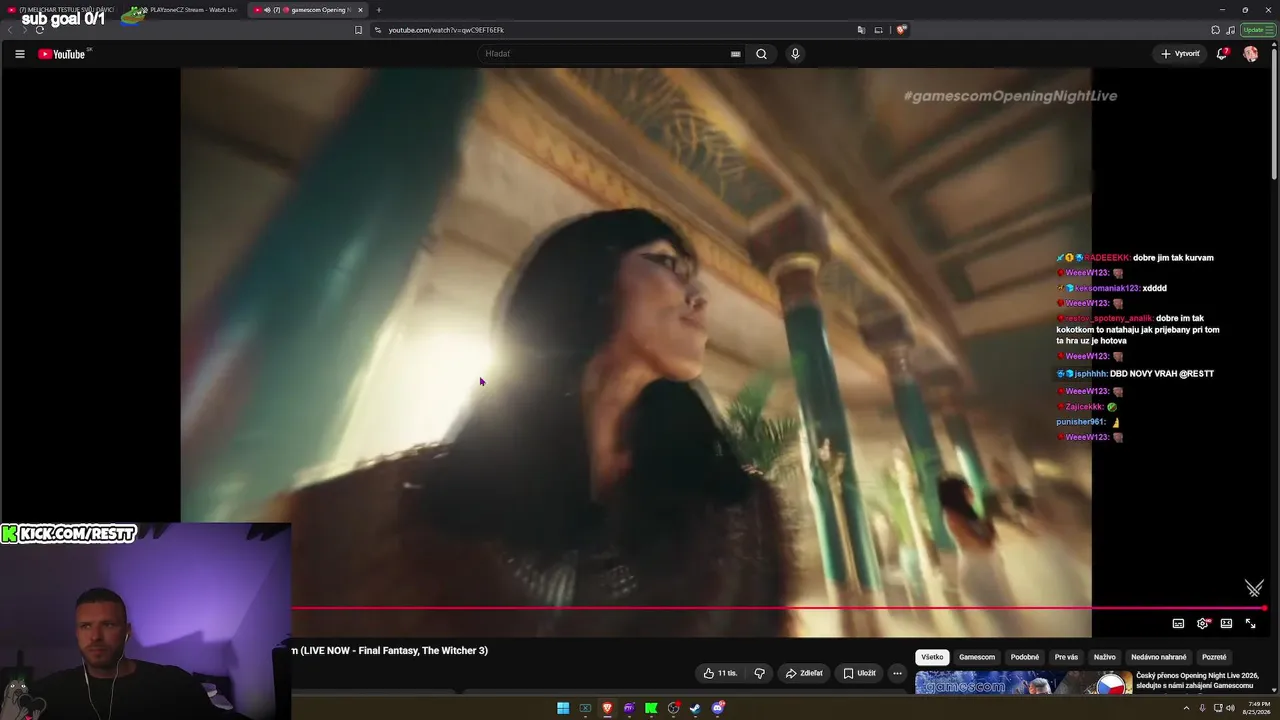Viewport: 1280px width, 720px height.
Task: Open Steam from the taskbar
Action: tap(695, 708)
